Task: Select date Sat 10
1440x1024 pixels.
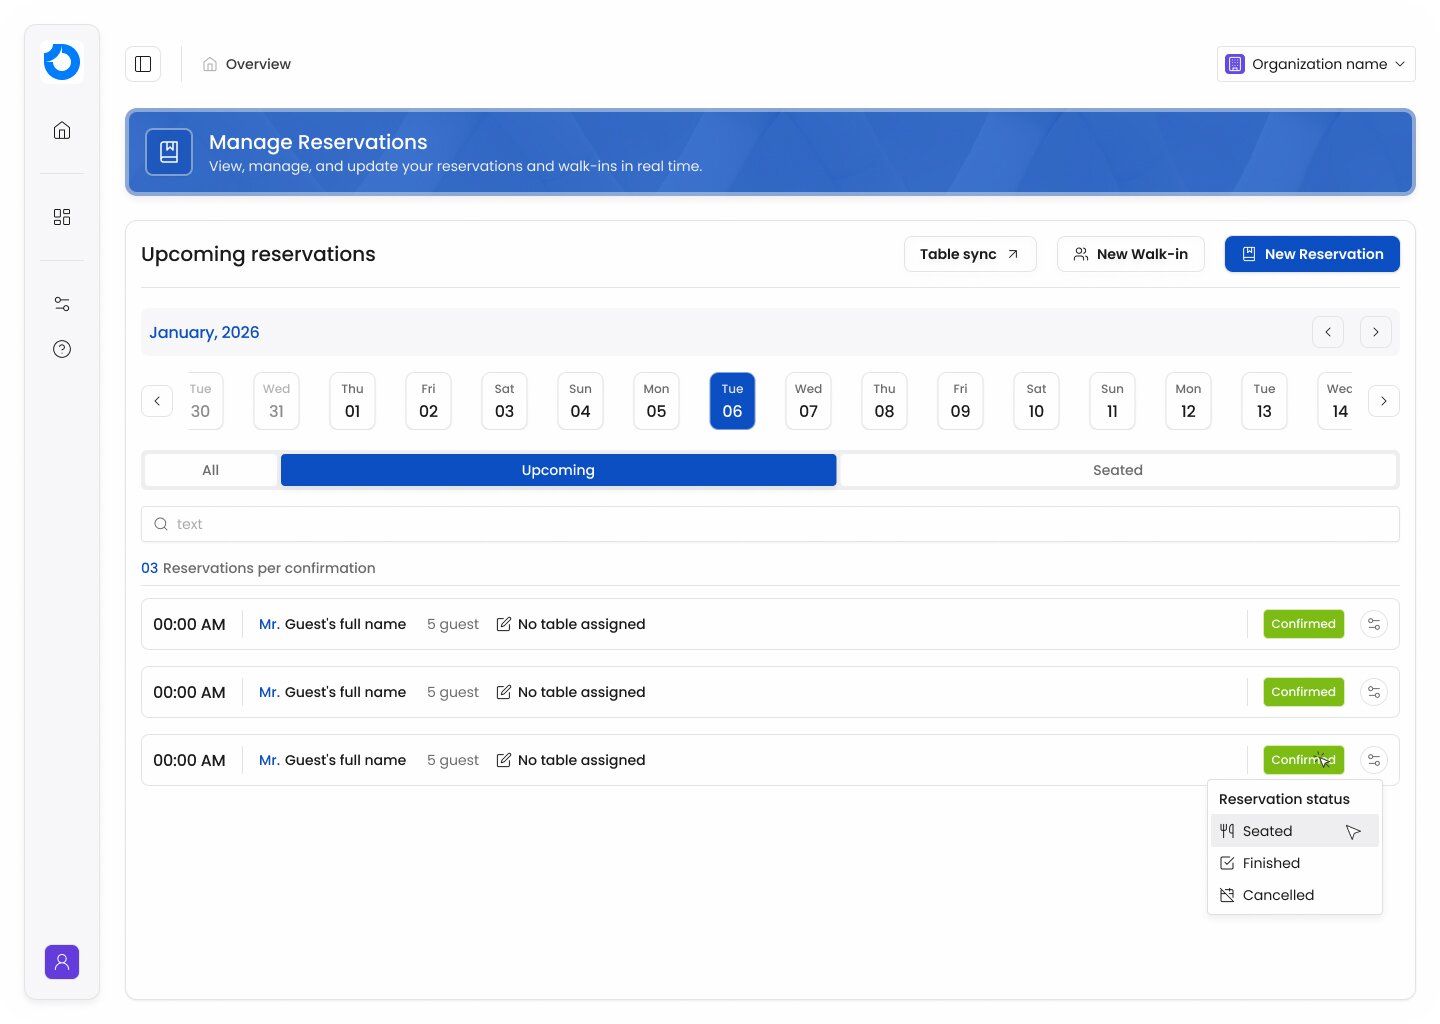Action: pyautogui.click(x=1037, y=401)
